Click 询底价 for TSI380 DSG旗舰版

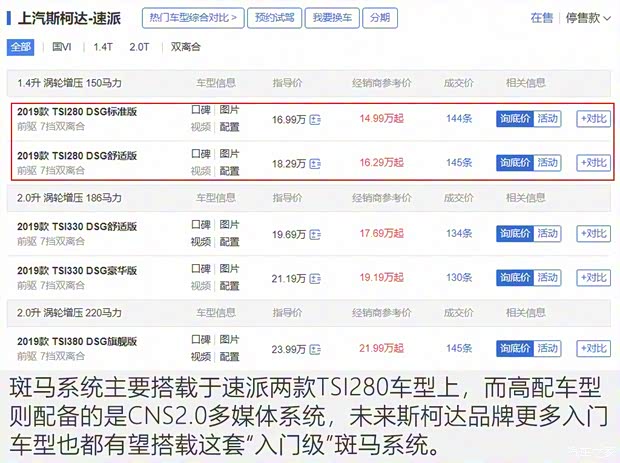(x=515, y=348)
